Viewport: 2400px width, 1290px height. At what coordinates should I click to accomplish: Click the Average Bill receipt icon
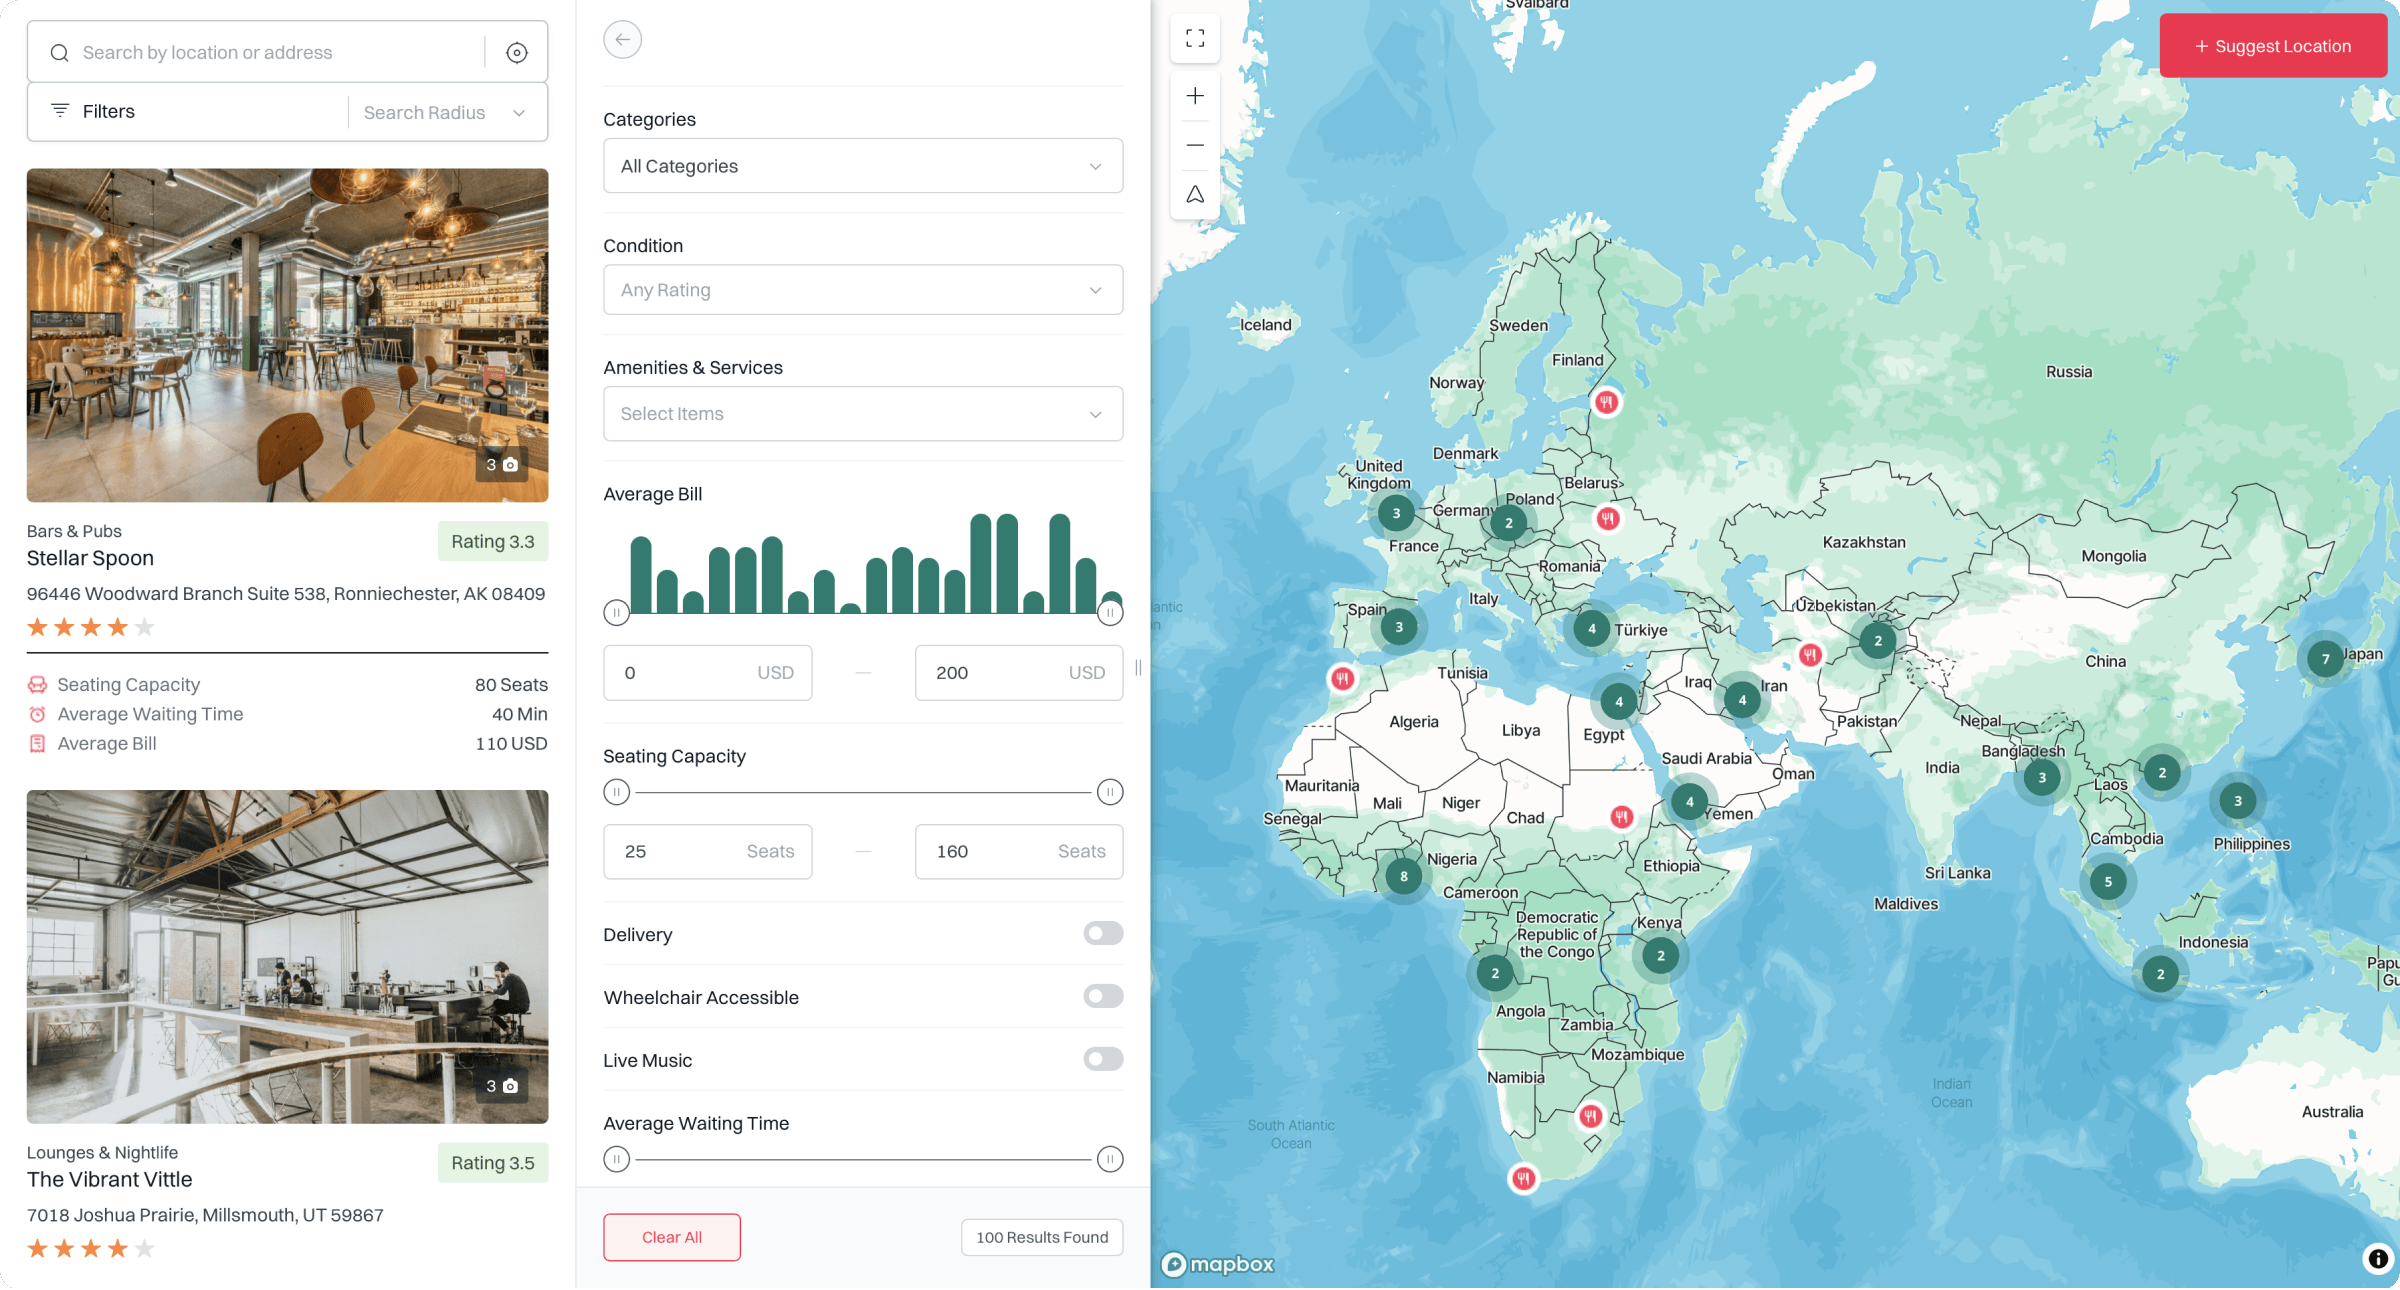[37, 744]
